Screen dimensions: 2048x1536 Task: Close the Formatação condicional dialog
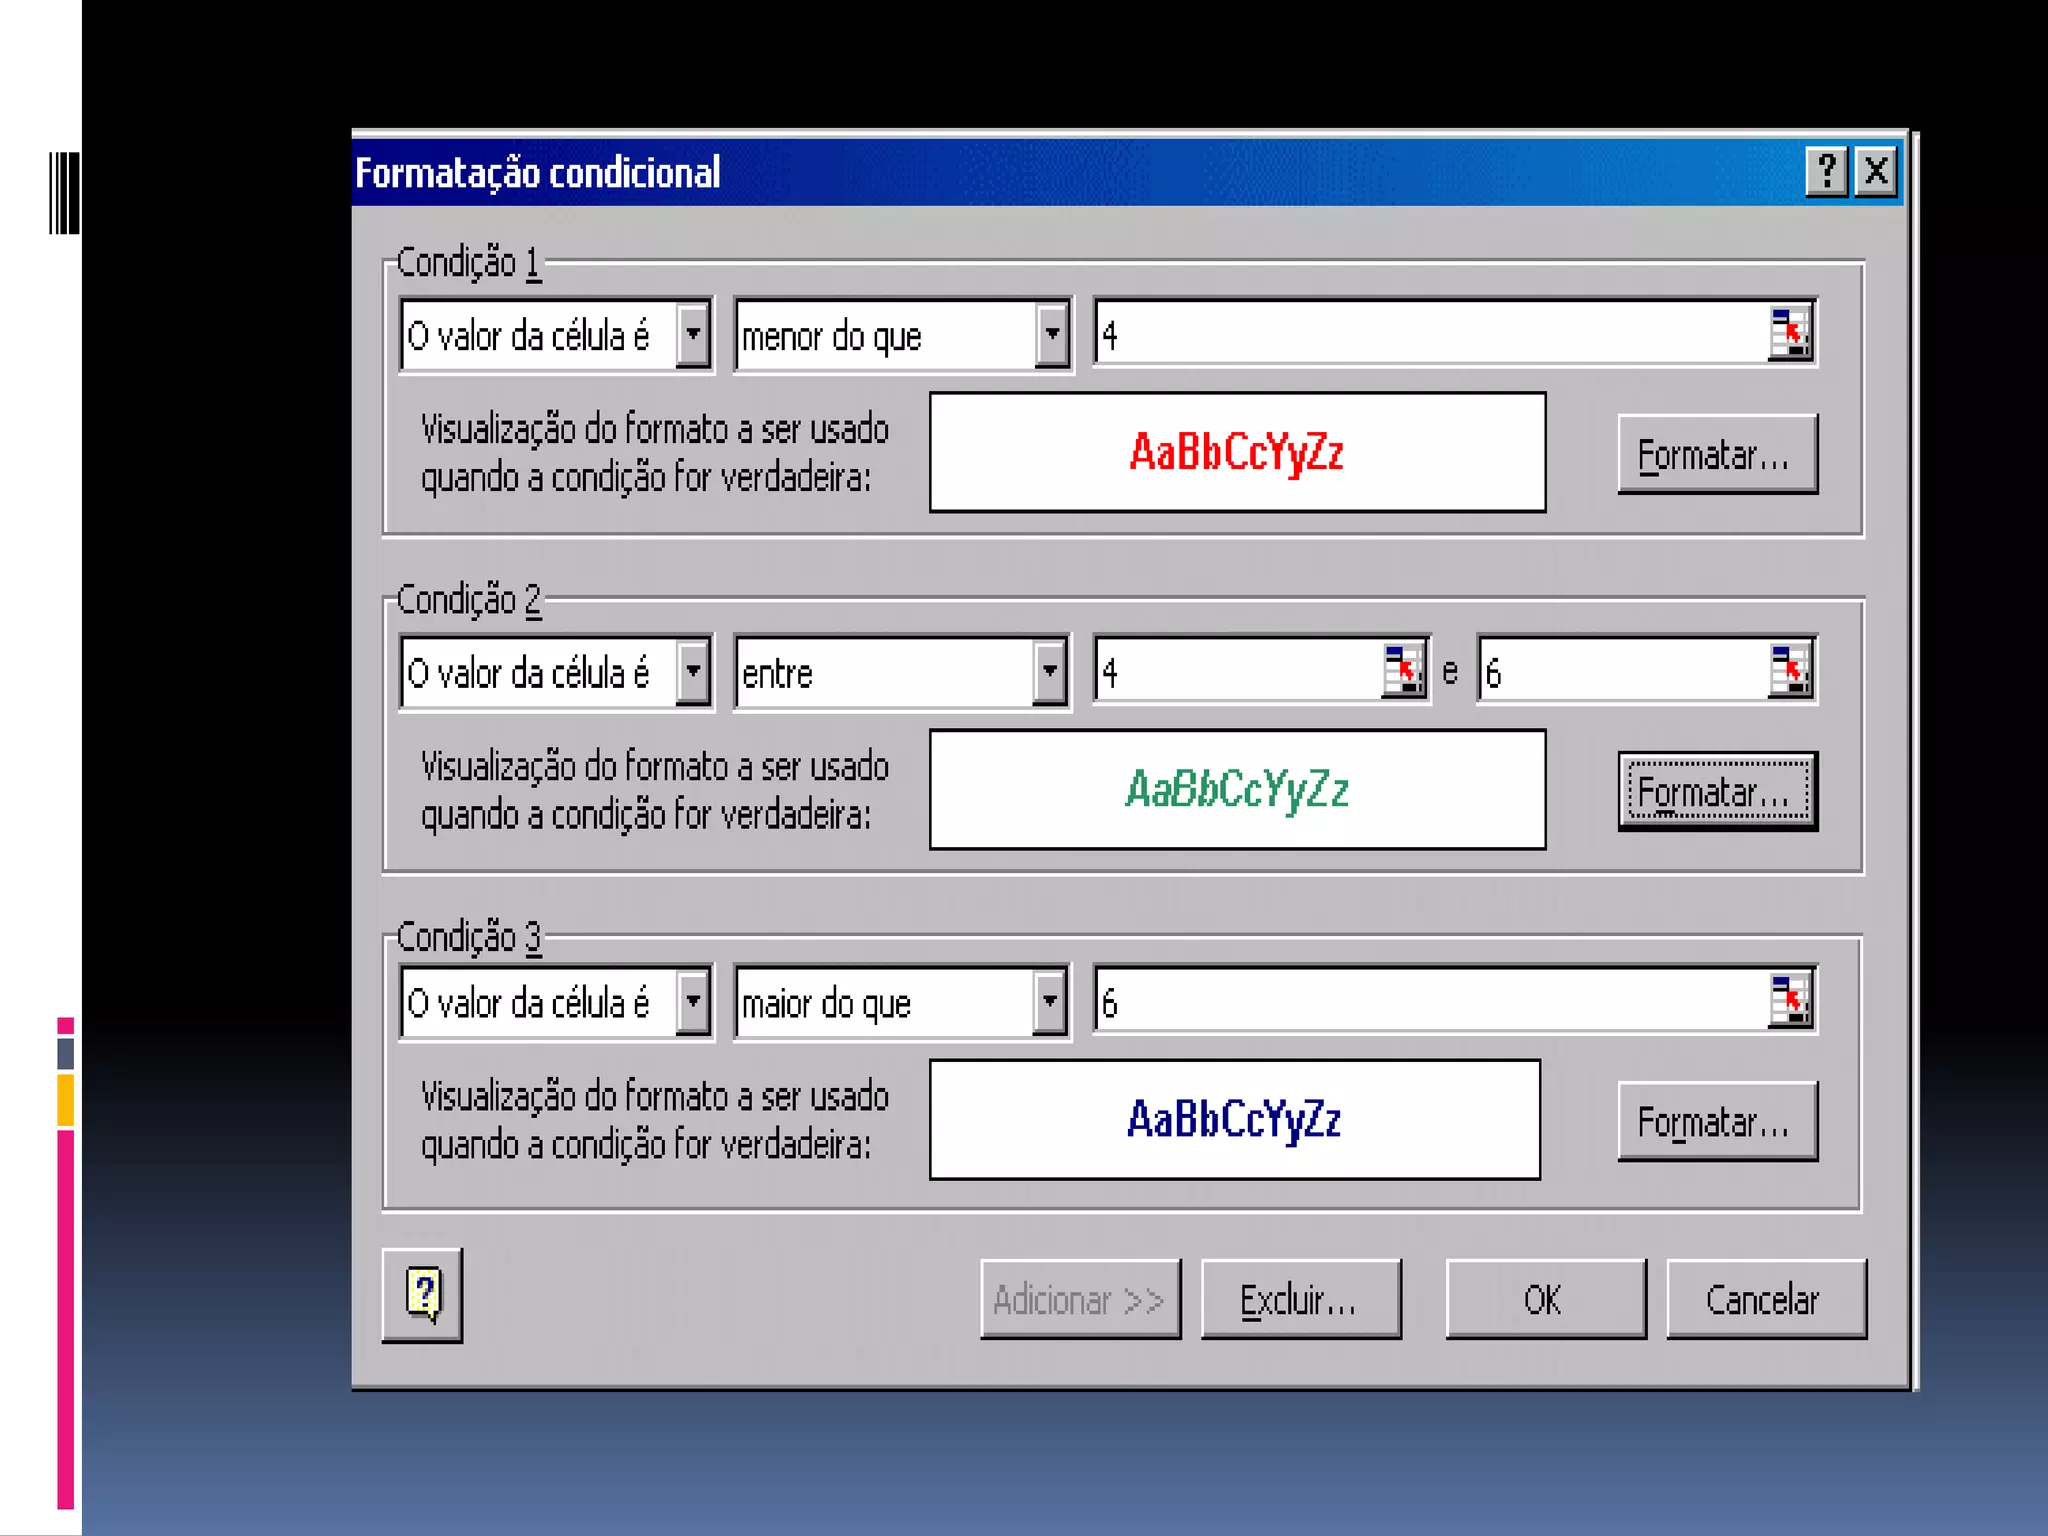tap(1876, 172)
